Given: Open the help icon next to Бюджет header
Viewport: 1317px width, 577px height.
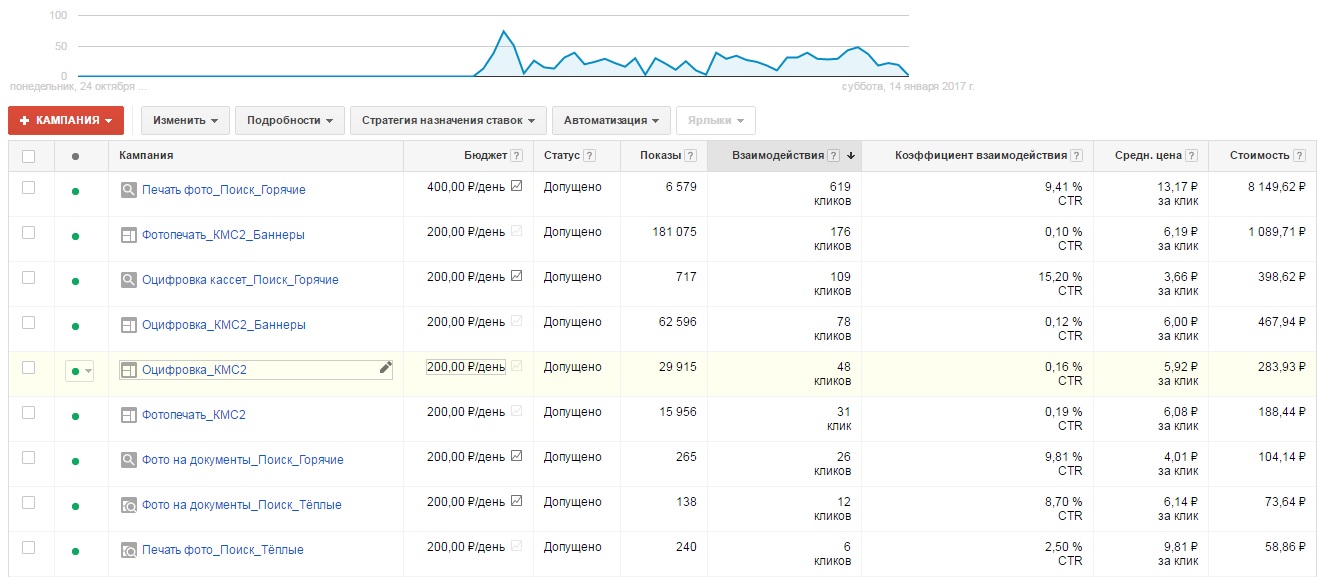Looking at the screenshot, I should pyautogui.click(x=516, y=156).
